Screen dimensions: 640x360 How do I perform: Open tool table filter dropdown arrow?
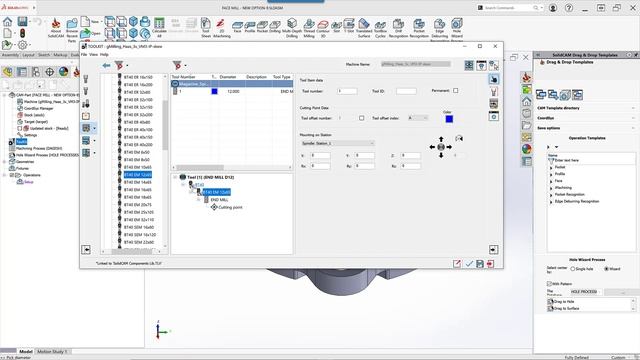pyautogui.click(x=186, y=66)
